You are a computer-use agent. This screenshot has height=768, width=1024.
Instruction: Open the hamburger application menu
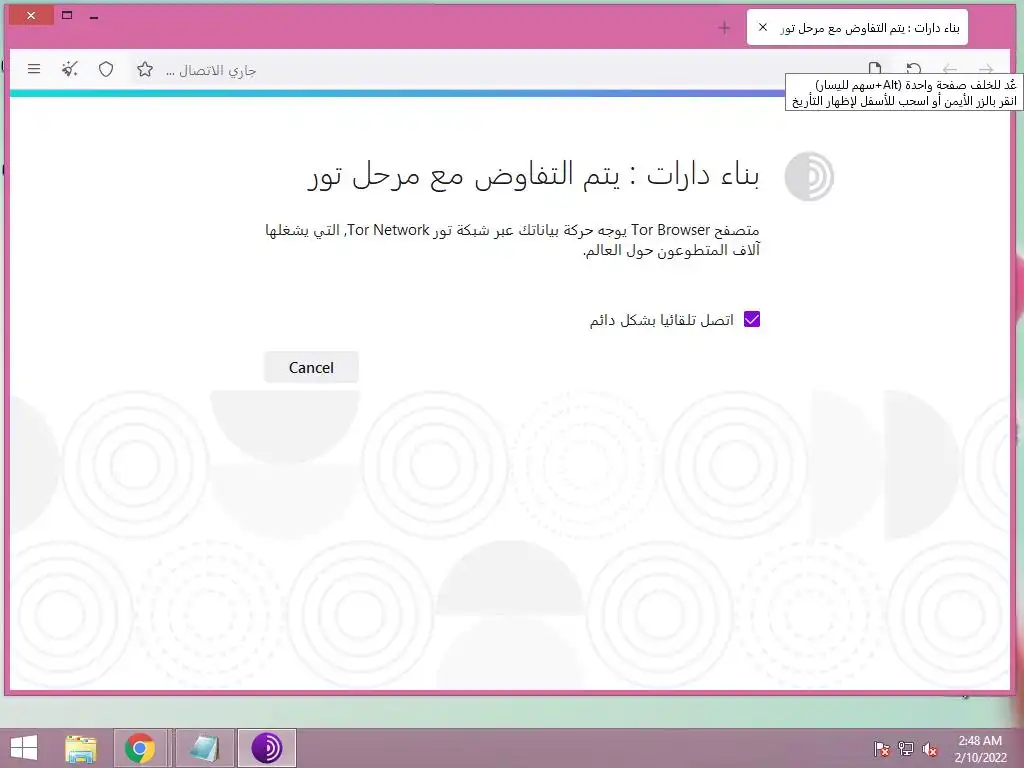[x=34, y=69]
